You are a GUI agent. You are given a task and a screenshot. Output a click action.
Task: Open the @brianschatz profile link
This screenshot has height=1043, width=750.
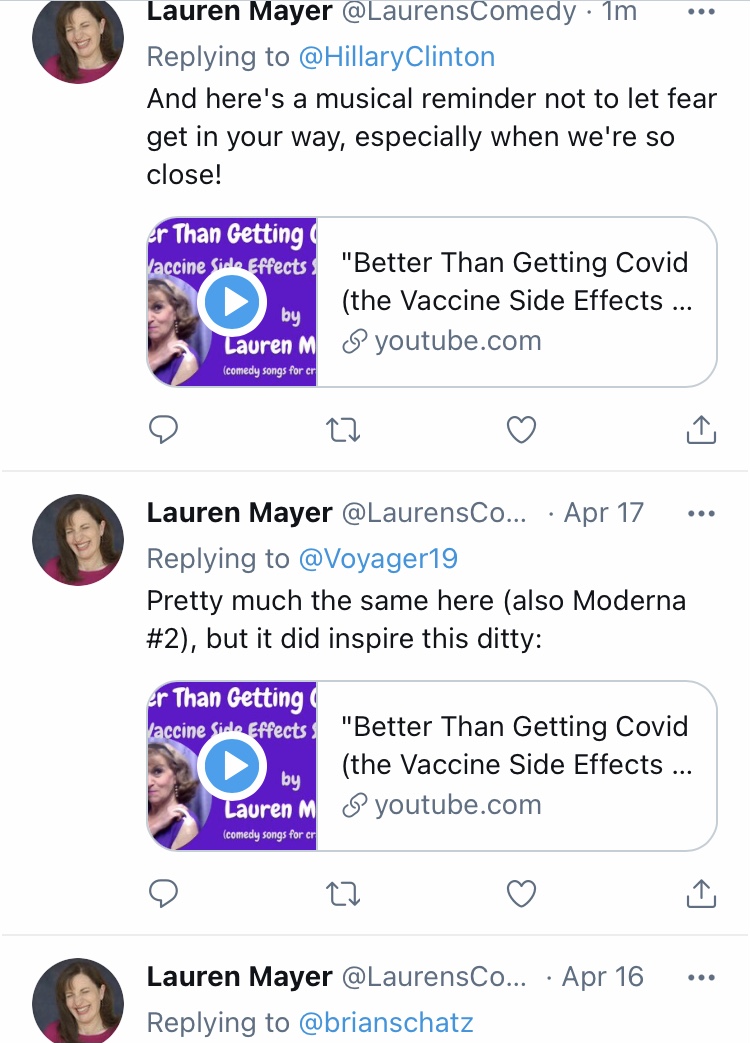click(386, 1022)
